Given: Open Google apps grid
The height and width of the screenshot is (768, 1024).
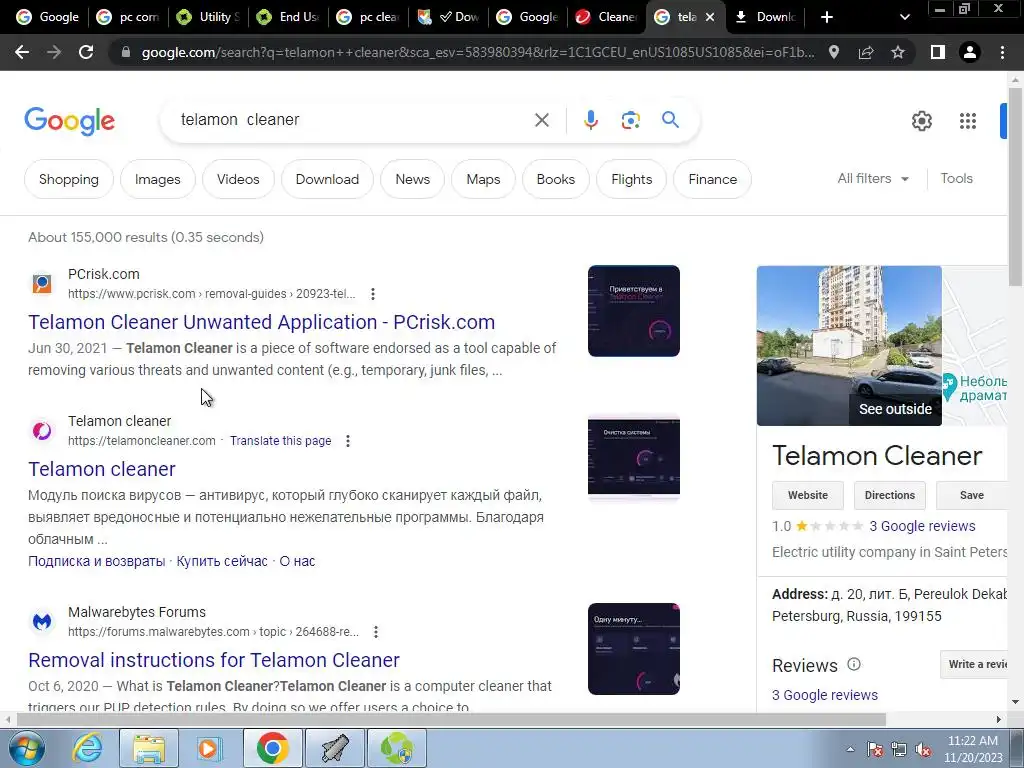Looking at the screenshot, I should point(968,121).
